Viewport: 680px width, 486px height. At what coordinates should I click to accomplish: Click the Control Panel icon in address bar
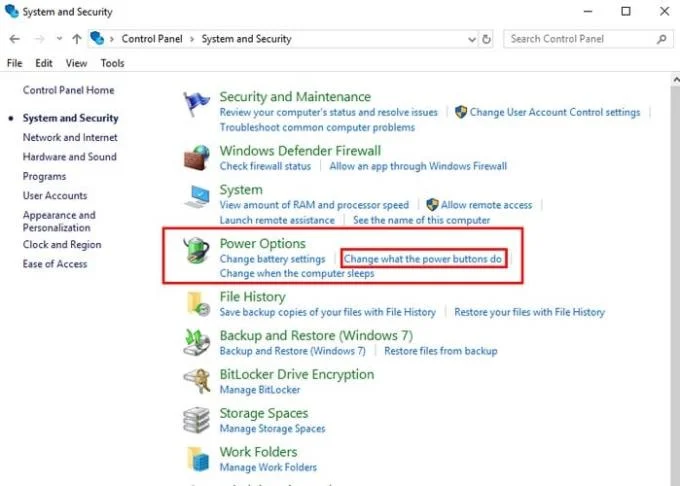coord(97,38)
